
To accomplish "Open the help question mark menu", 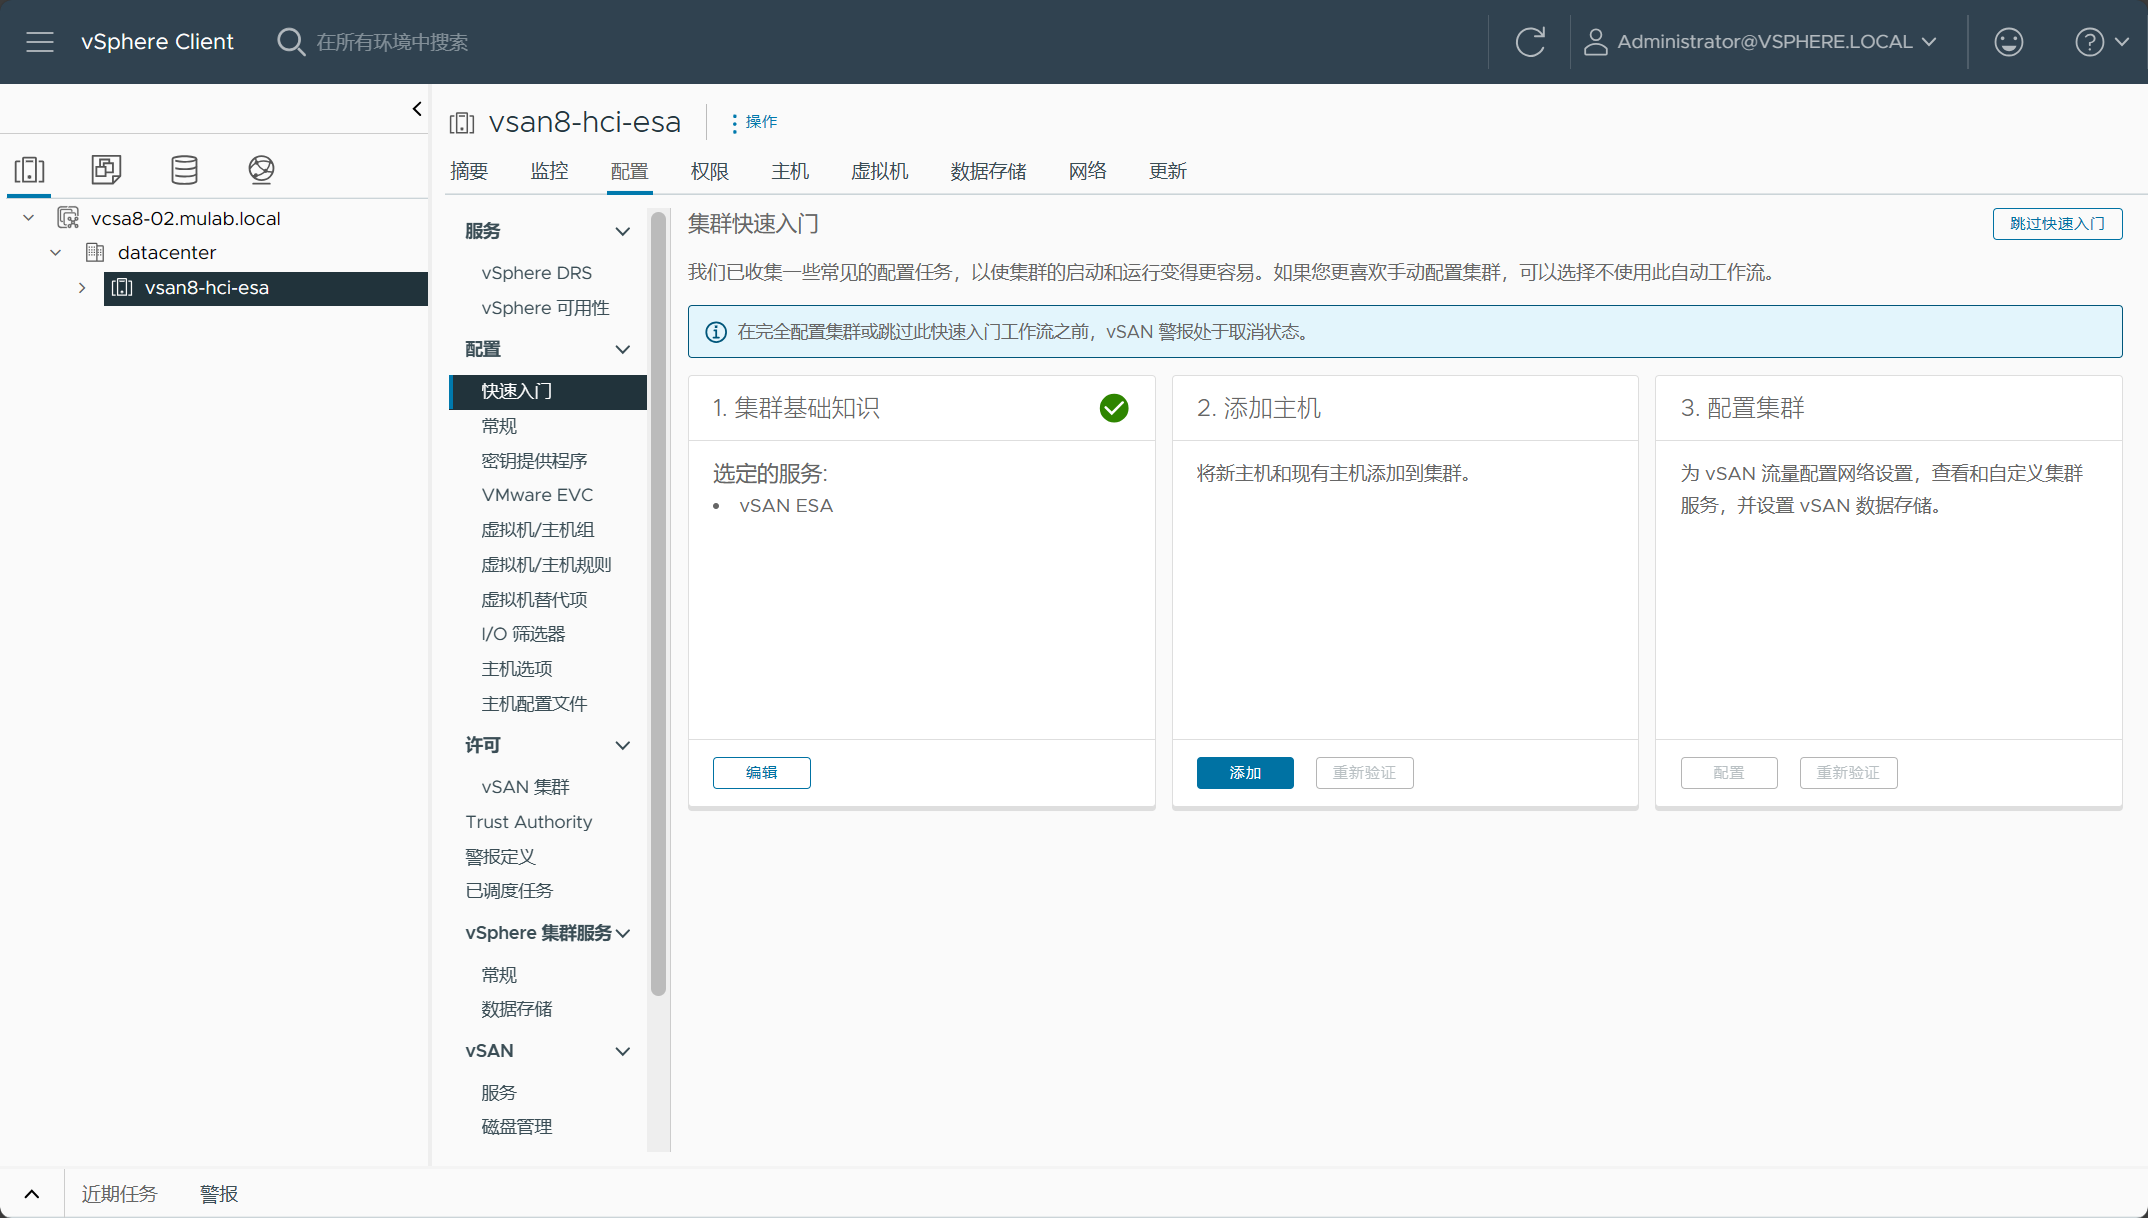I will point(2101,42).
